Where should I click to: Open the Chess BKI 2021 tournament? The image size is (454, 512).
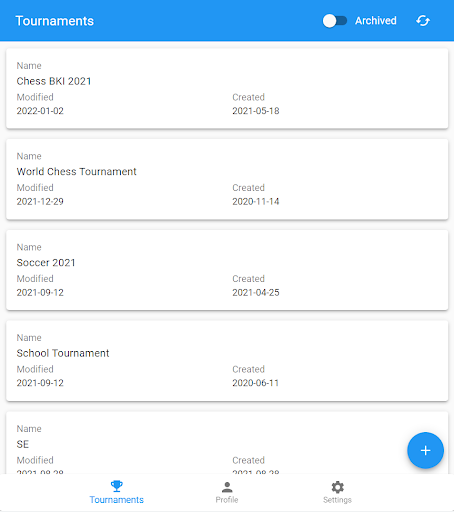coord(227,88)
